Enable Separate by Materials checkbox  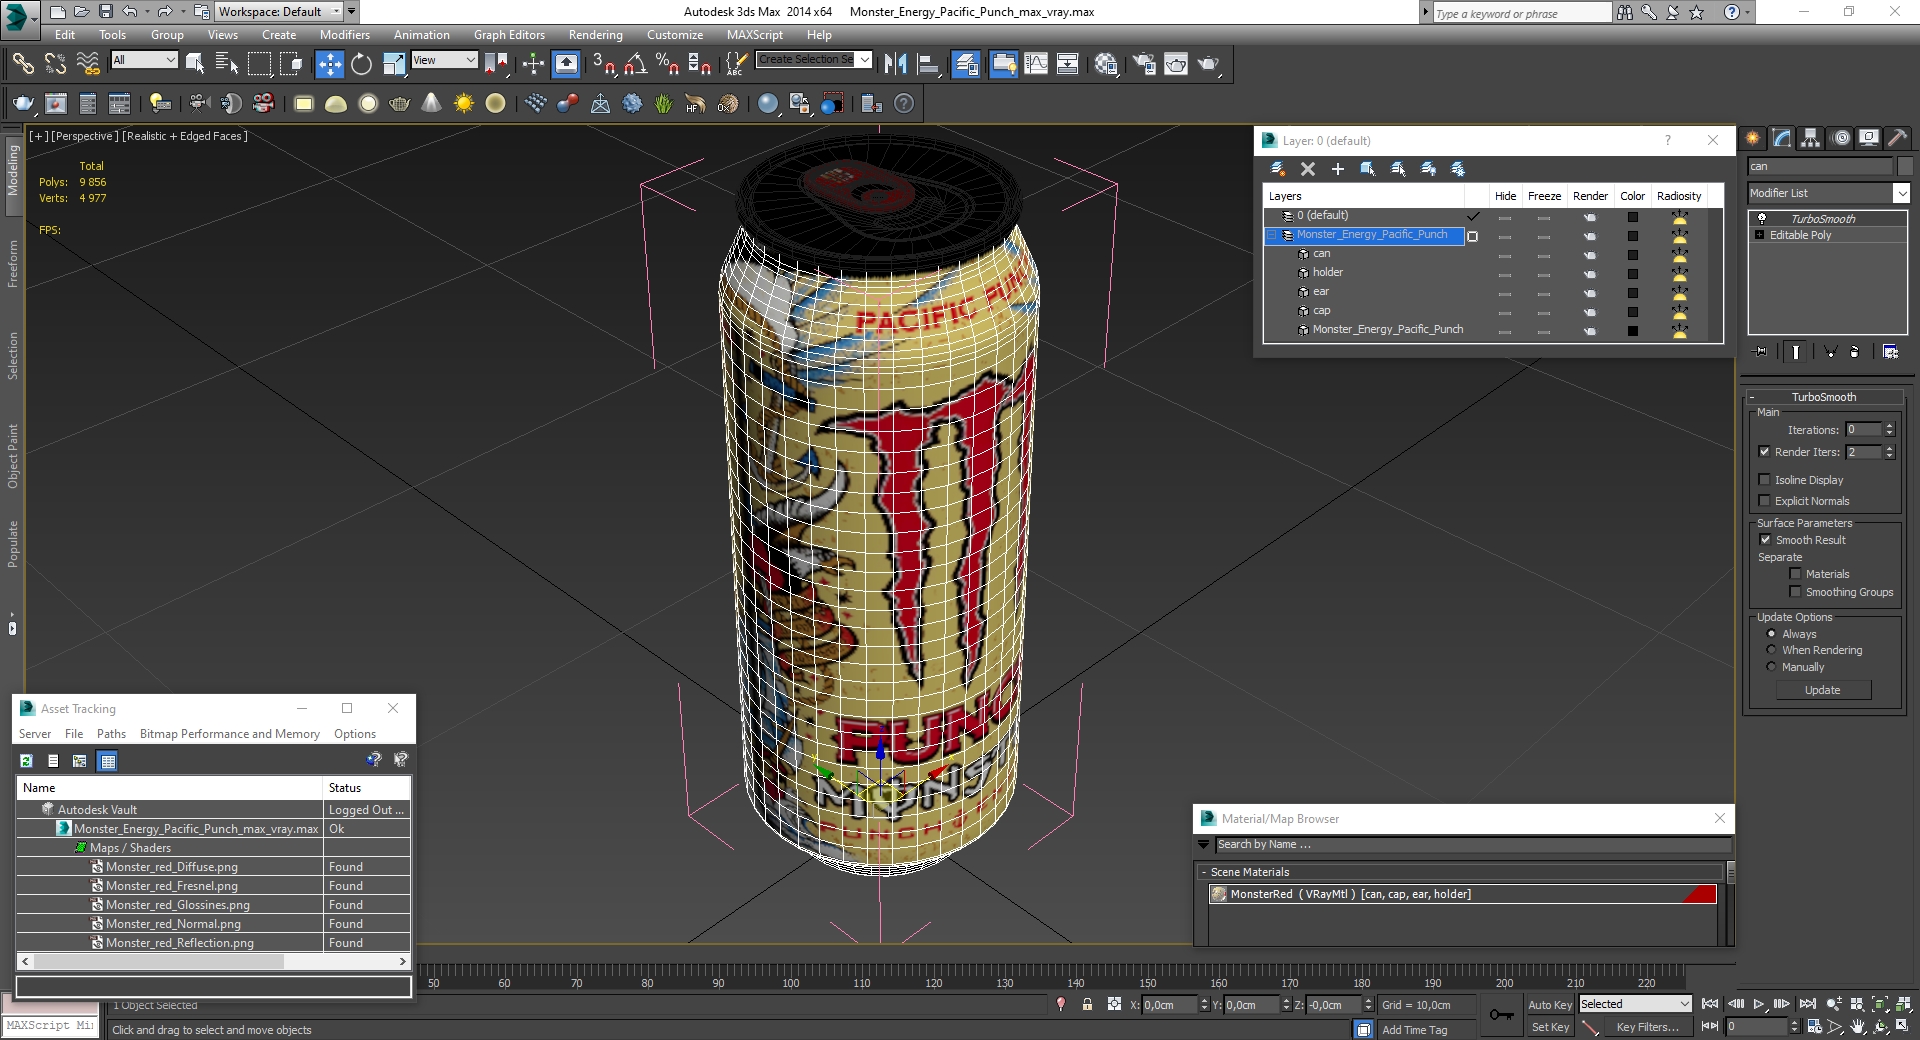(x=1795, y=574)
